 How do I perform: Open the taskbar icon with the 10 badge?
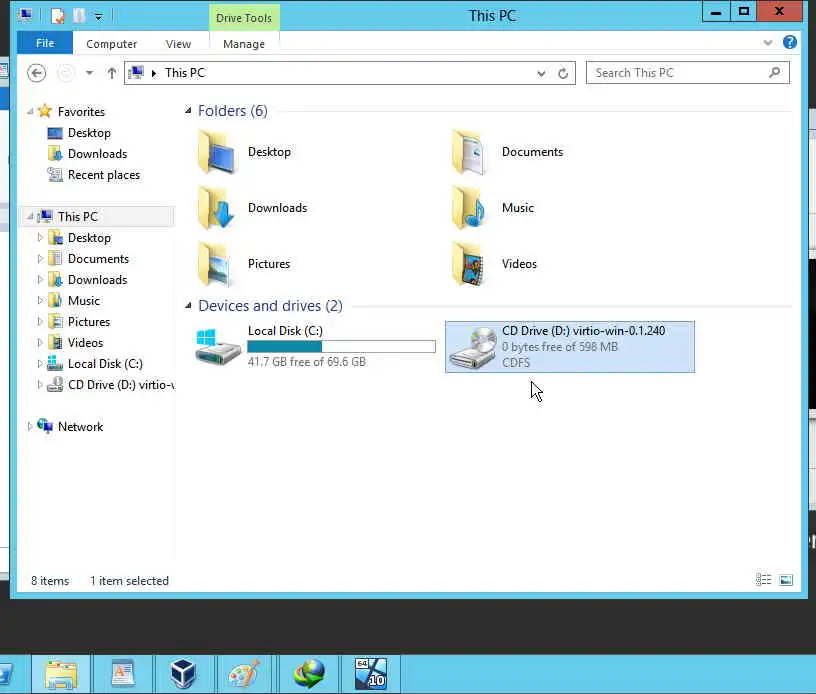tap(371, 674)
